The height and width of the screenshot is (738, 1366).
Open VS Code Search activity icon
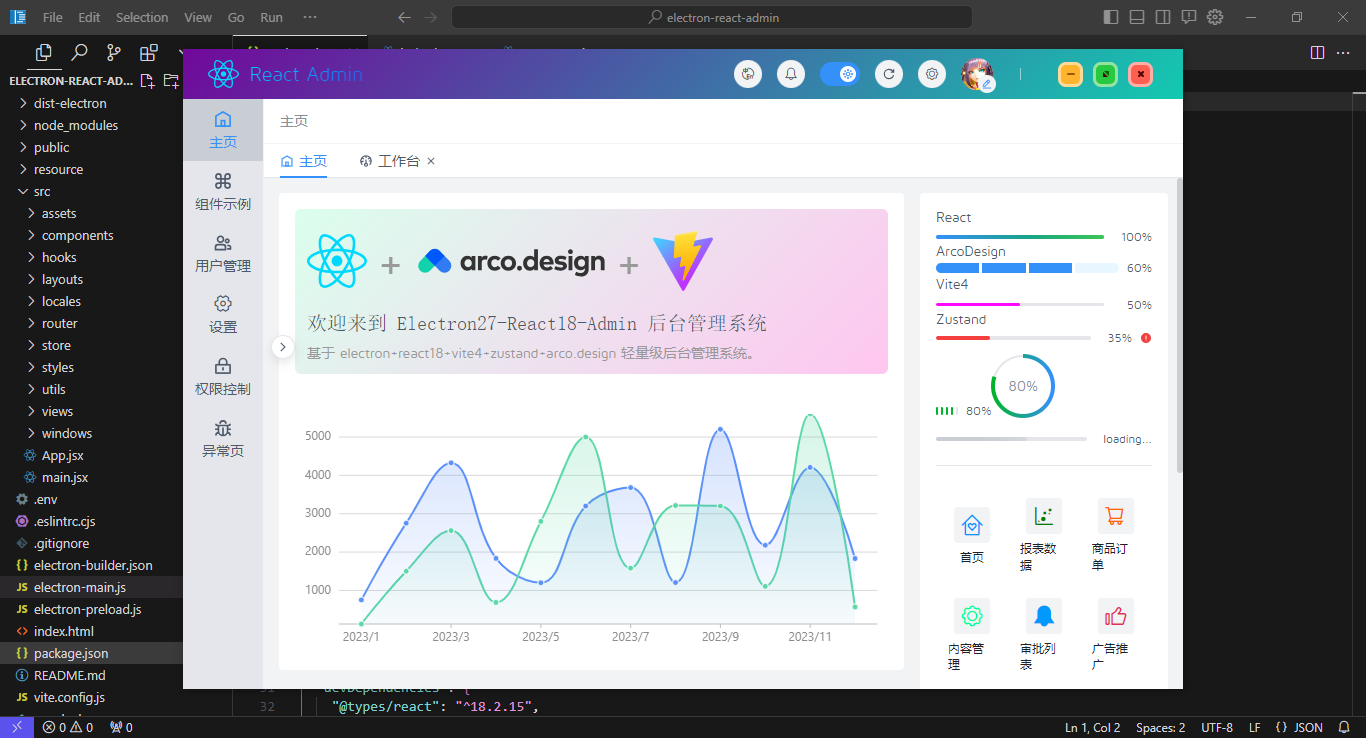coord(79,53)
